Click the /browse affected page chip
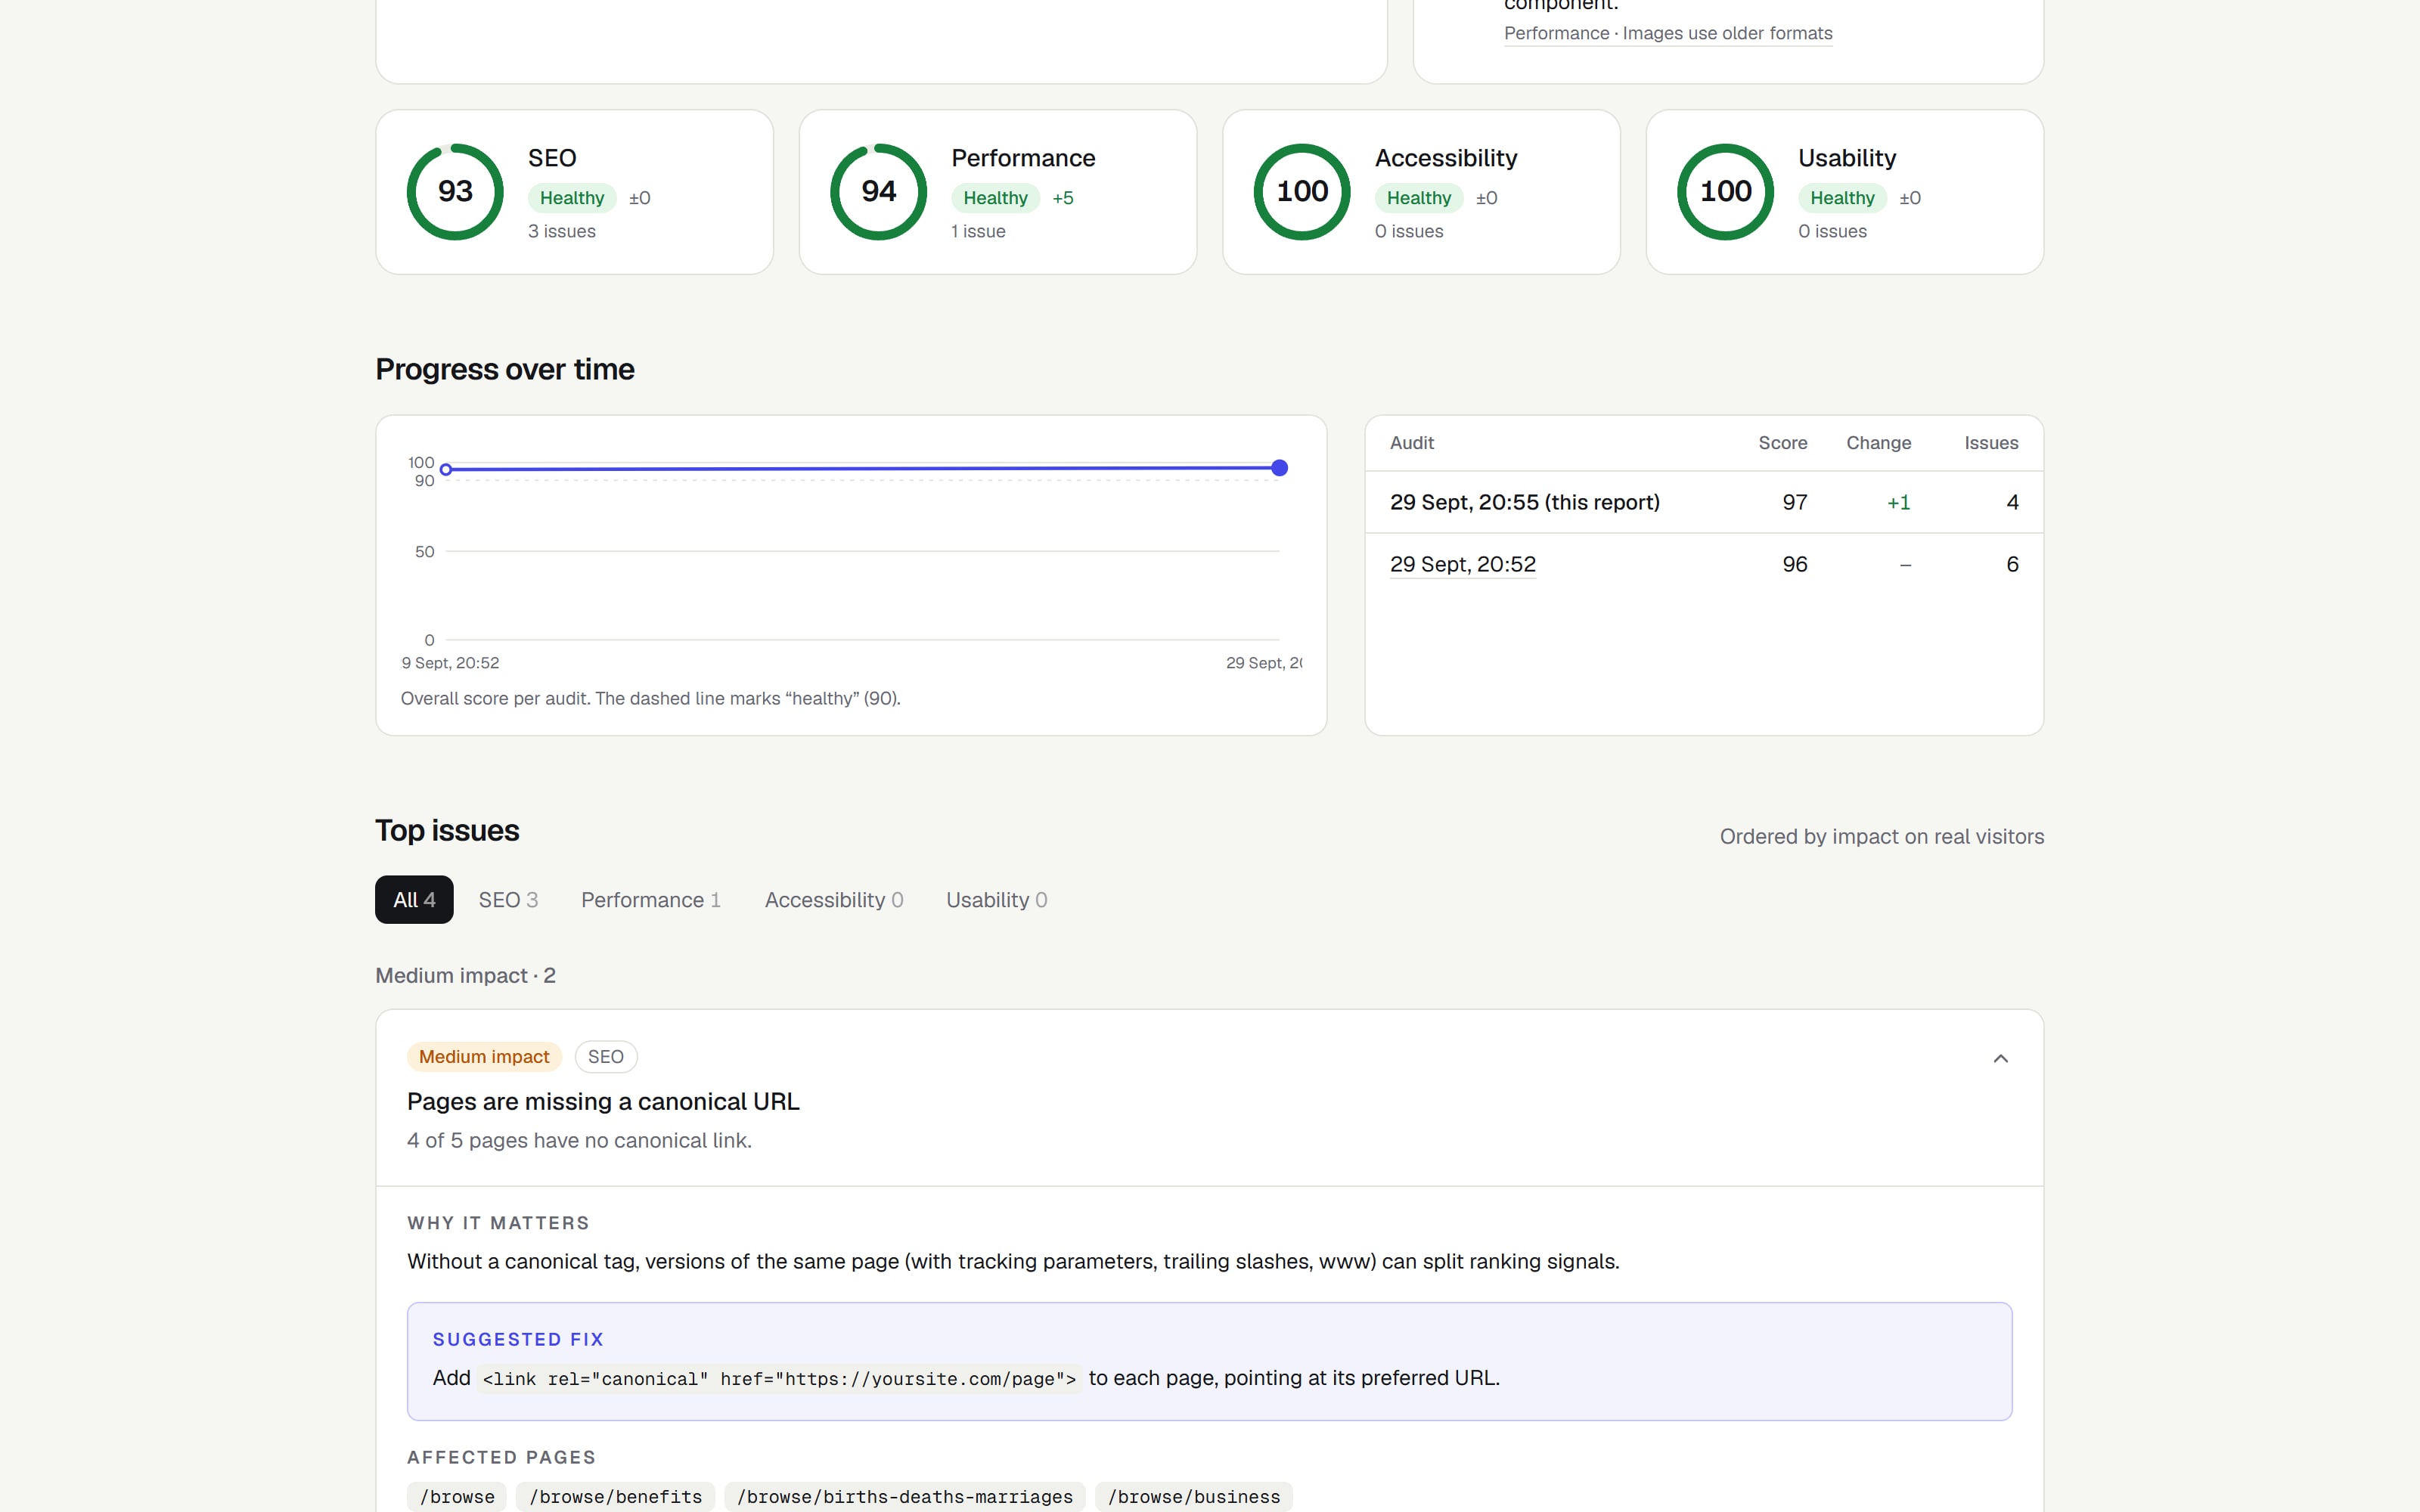 click(x=457, y=1497)
